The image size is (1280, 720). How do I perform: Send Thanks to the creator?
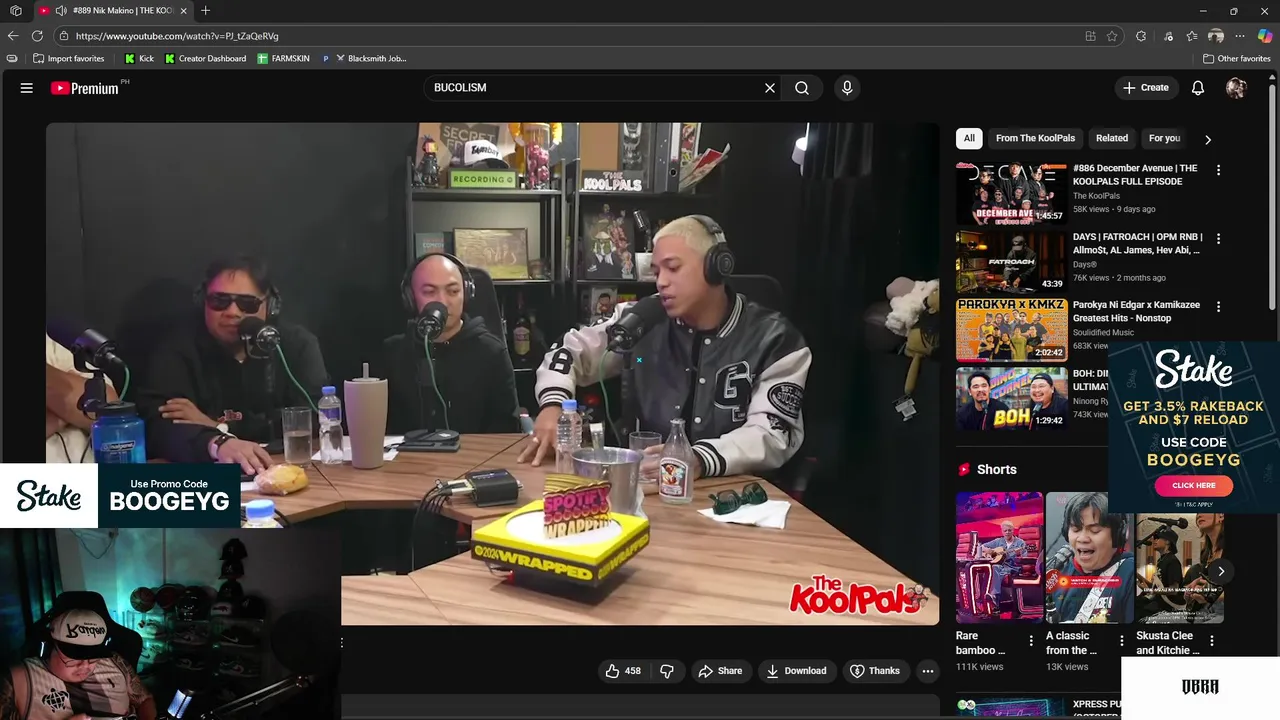point(874,671)
